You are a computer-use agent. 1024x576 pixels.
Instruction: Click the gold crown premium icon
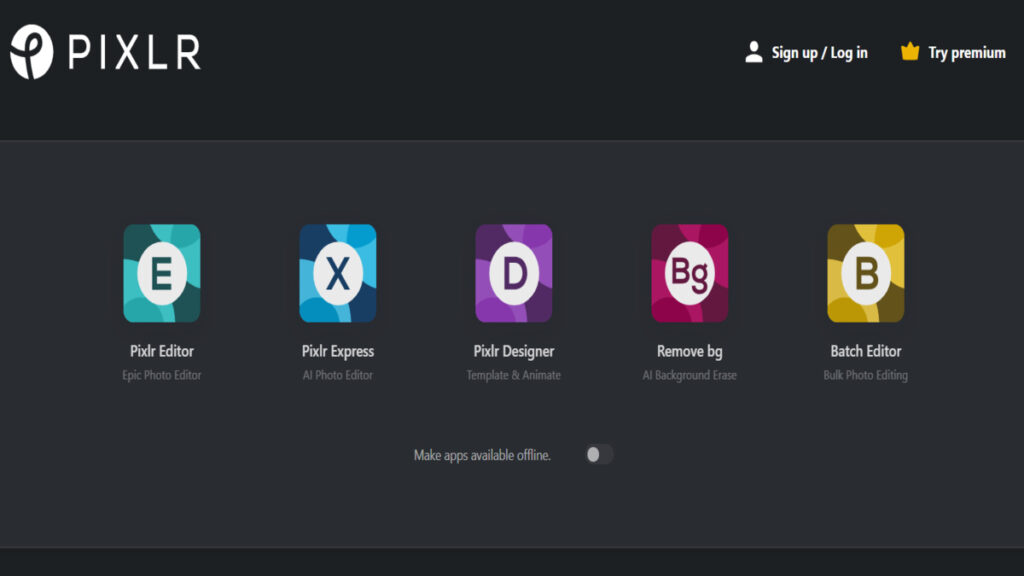pos(909,52)
